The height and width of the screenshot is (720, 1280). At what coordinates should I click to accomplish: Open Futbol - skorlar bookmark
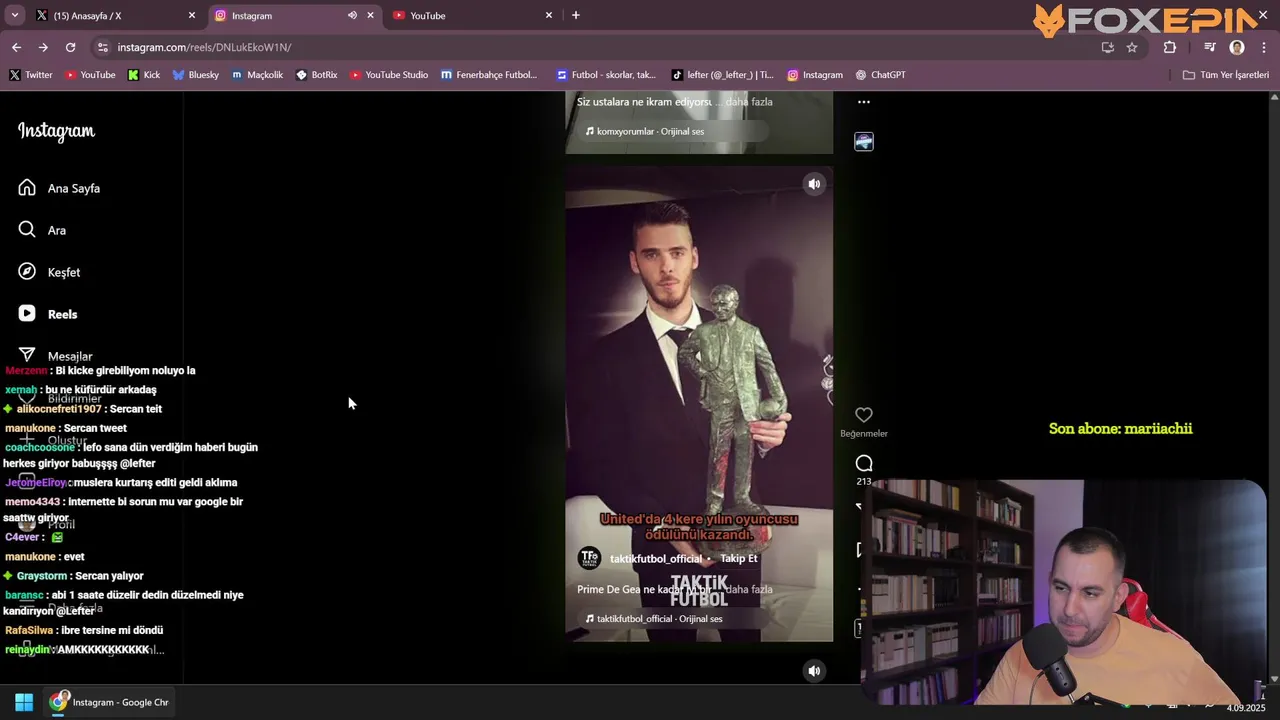click(606, 75)
